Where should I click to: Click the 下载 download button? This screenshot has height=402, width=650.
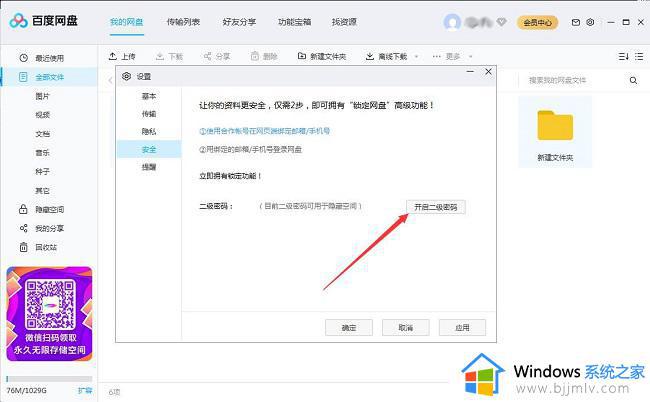click(169, 56)
